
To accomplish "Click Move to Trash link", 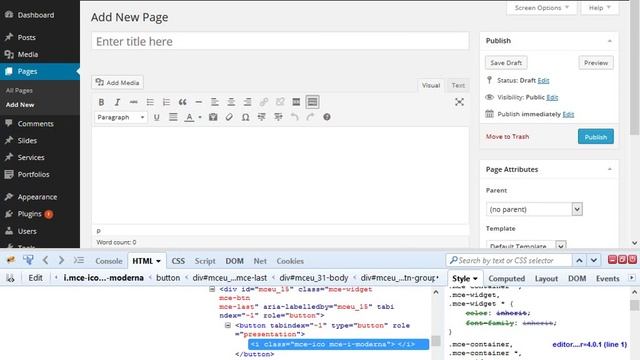I will tap(507, 137).
